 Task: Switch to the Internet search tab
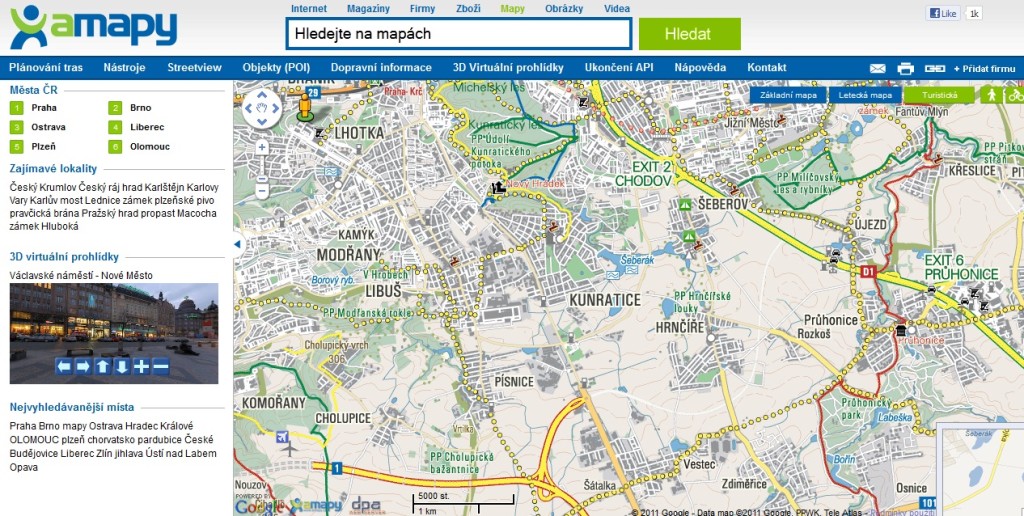coord(309,8)
